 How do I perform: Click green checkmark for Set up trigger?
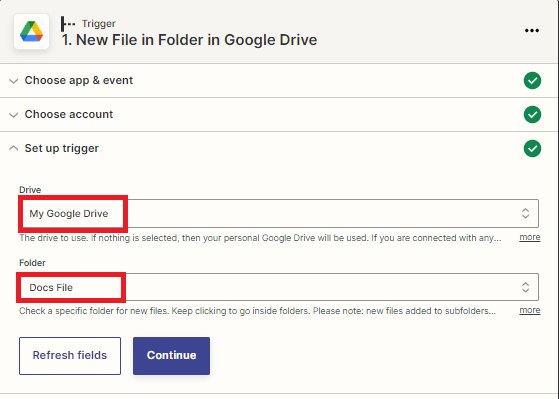point(532,148)
